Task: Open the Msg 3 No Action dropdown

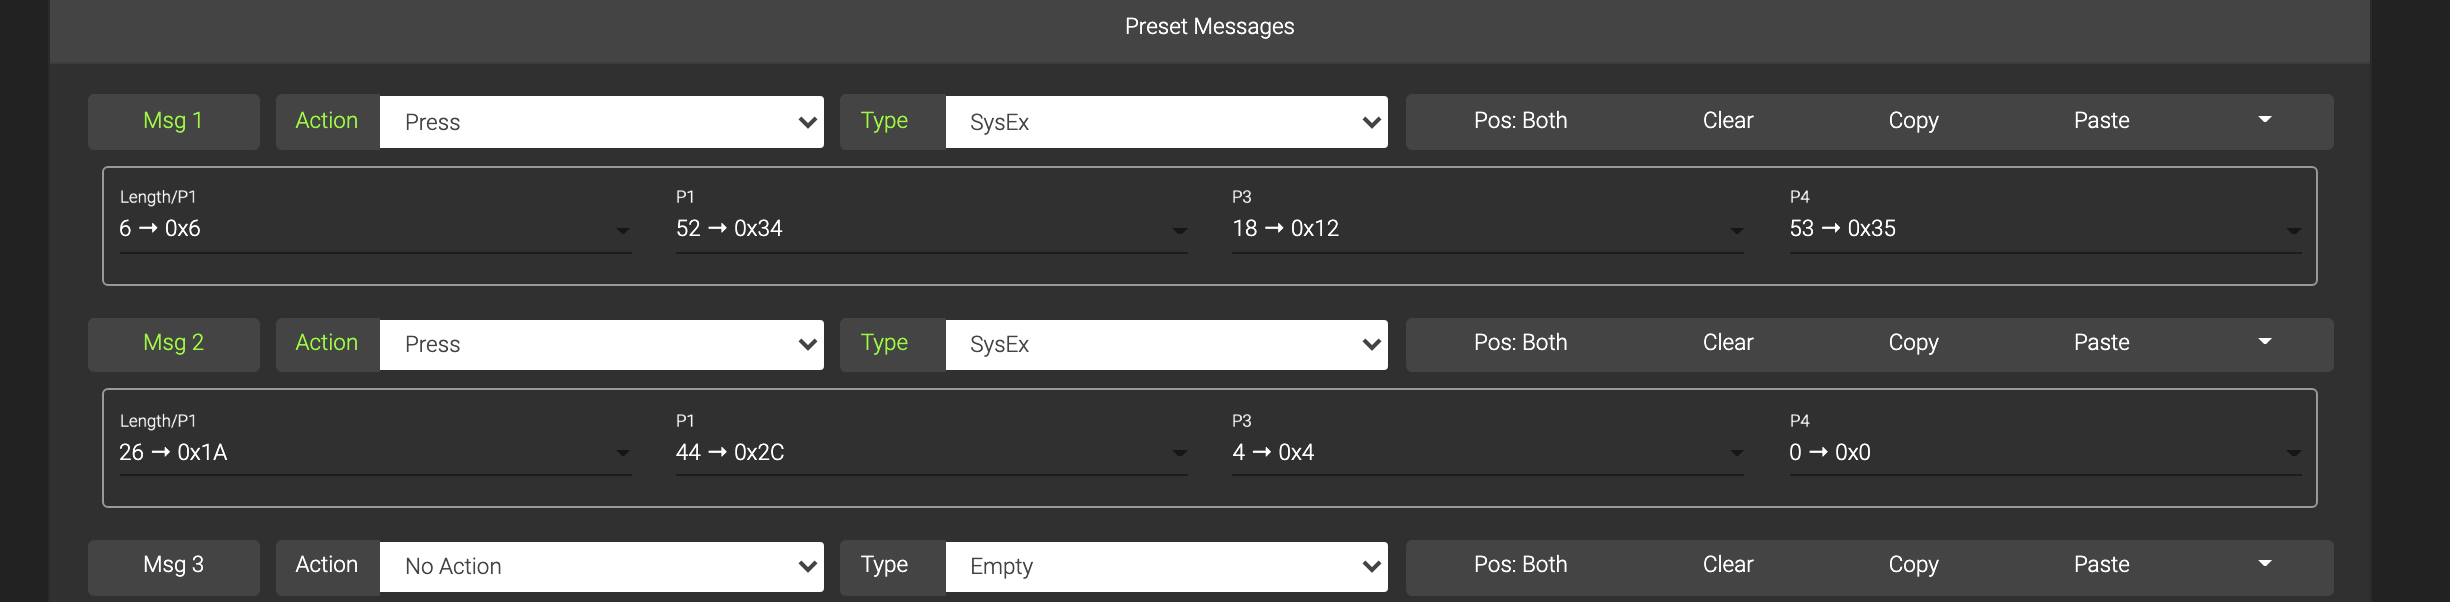Action: [601, 566]
